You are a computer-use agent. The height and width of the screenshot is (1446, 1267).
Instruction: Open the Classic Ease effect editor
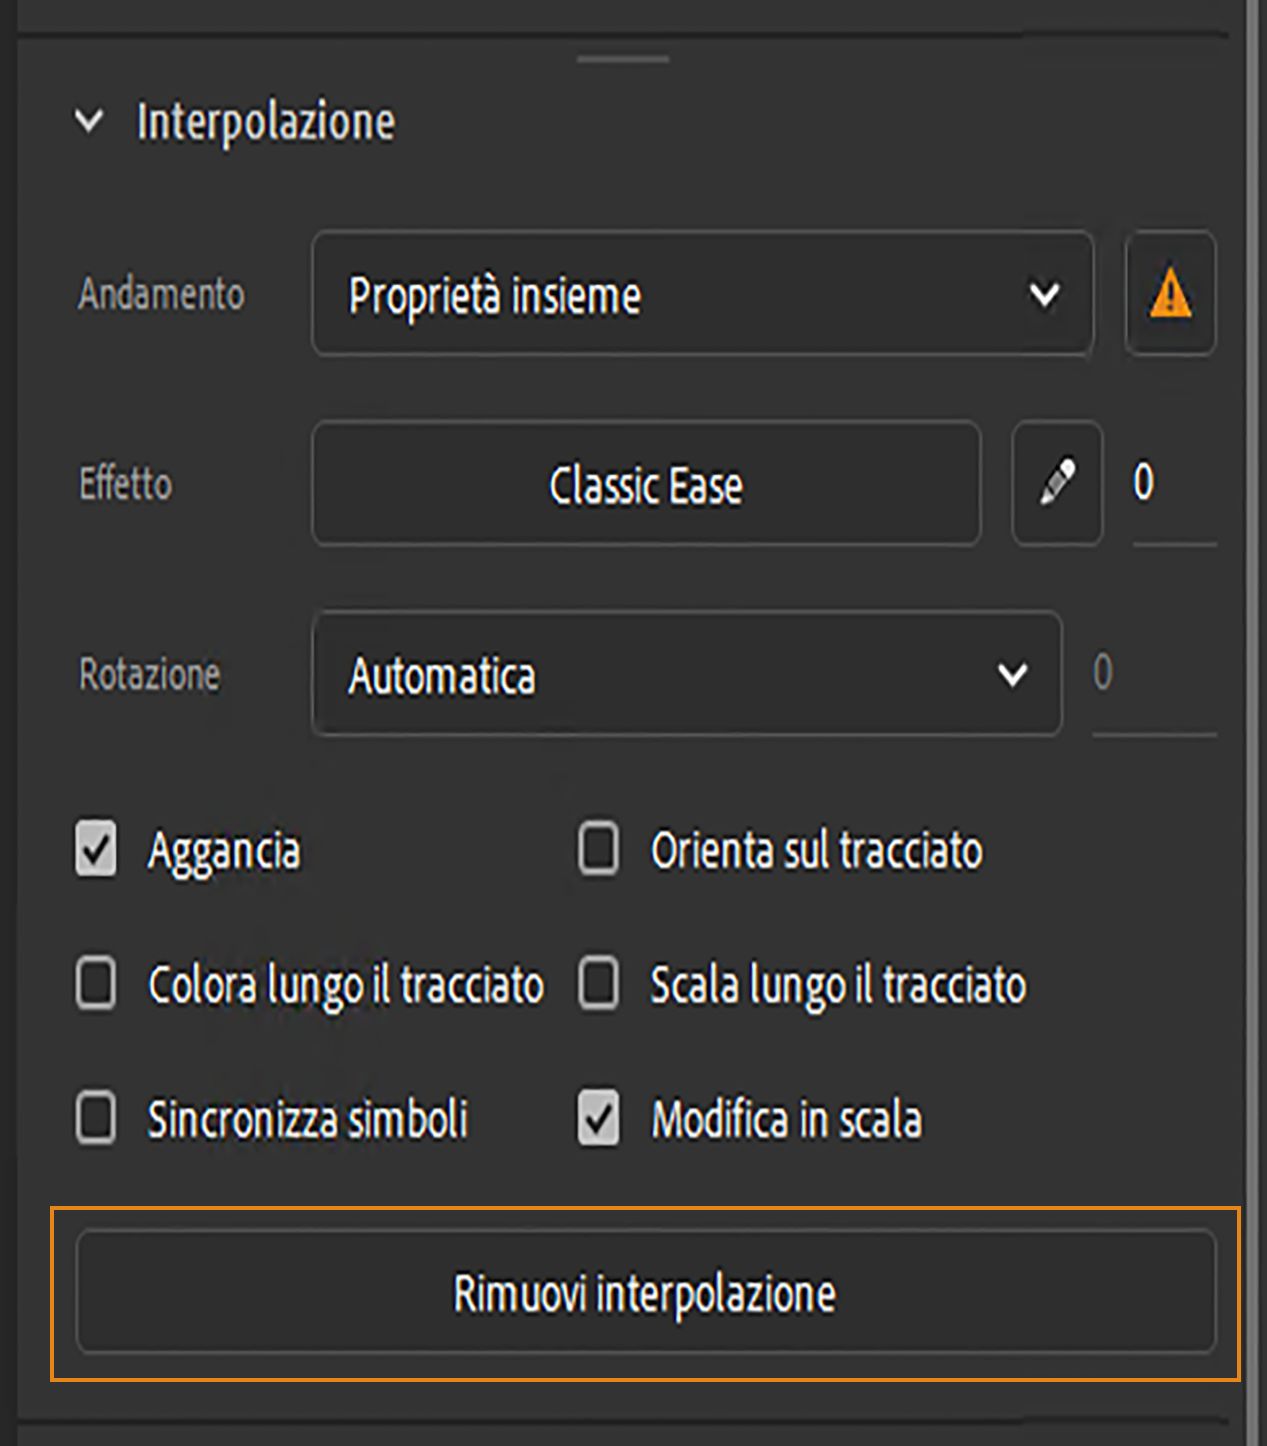point(645,485)
